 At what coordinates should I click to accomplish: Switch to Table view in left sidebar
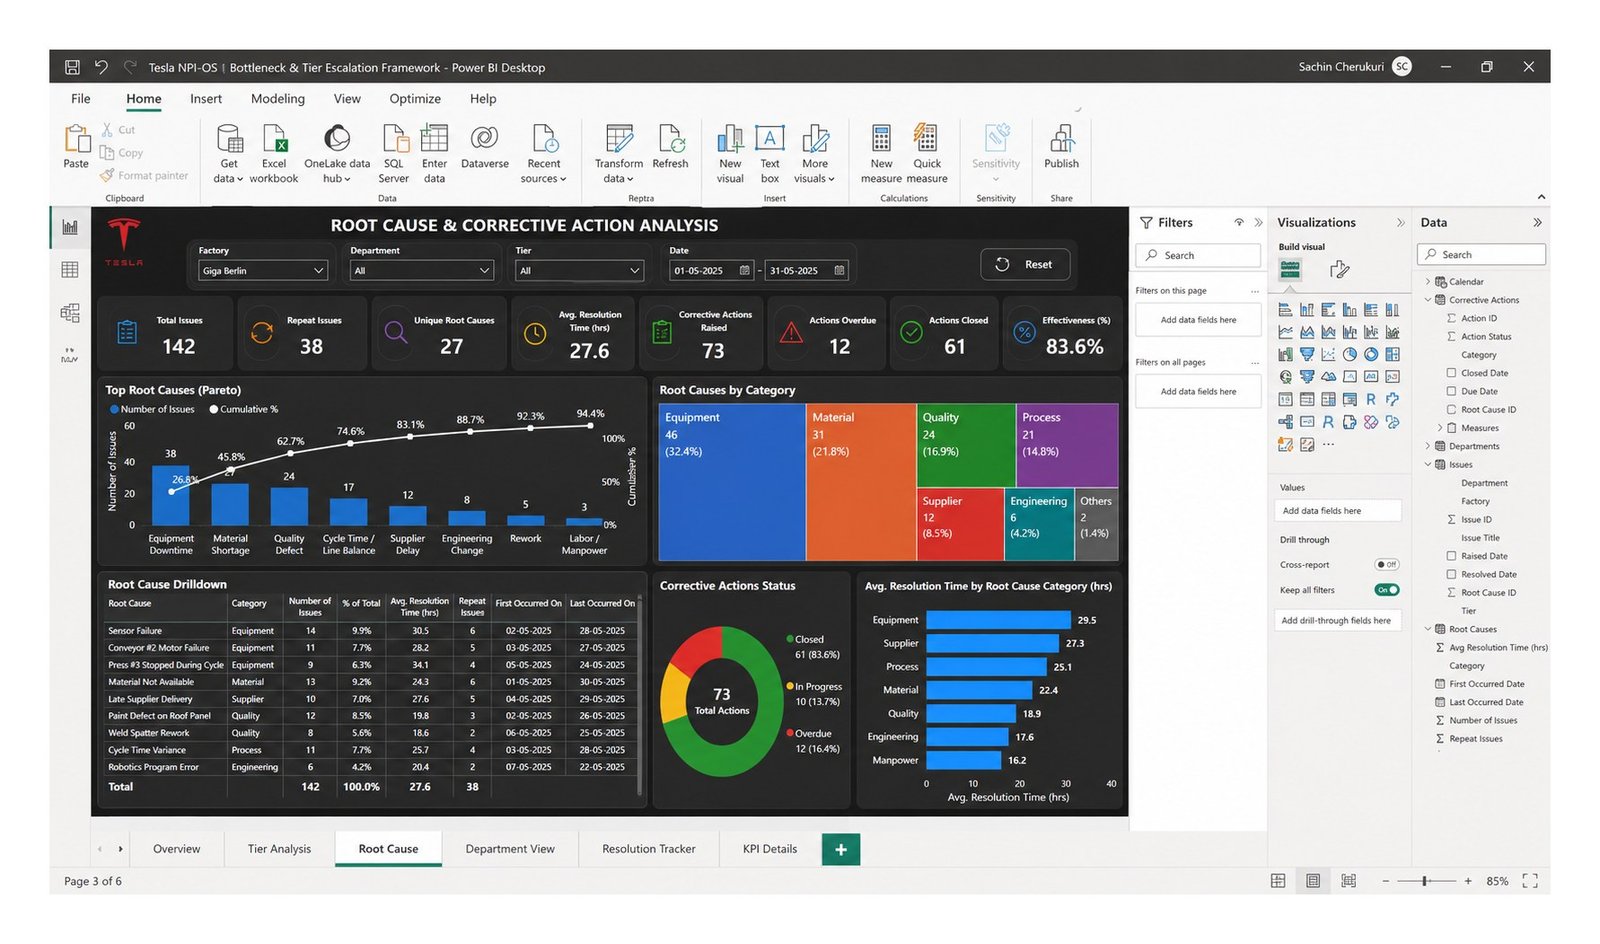pos(70,270)
